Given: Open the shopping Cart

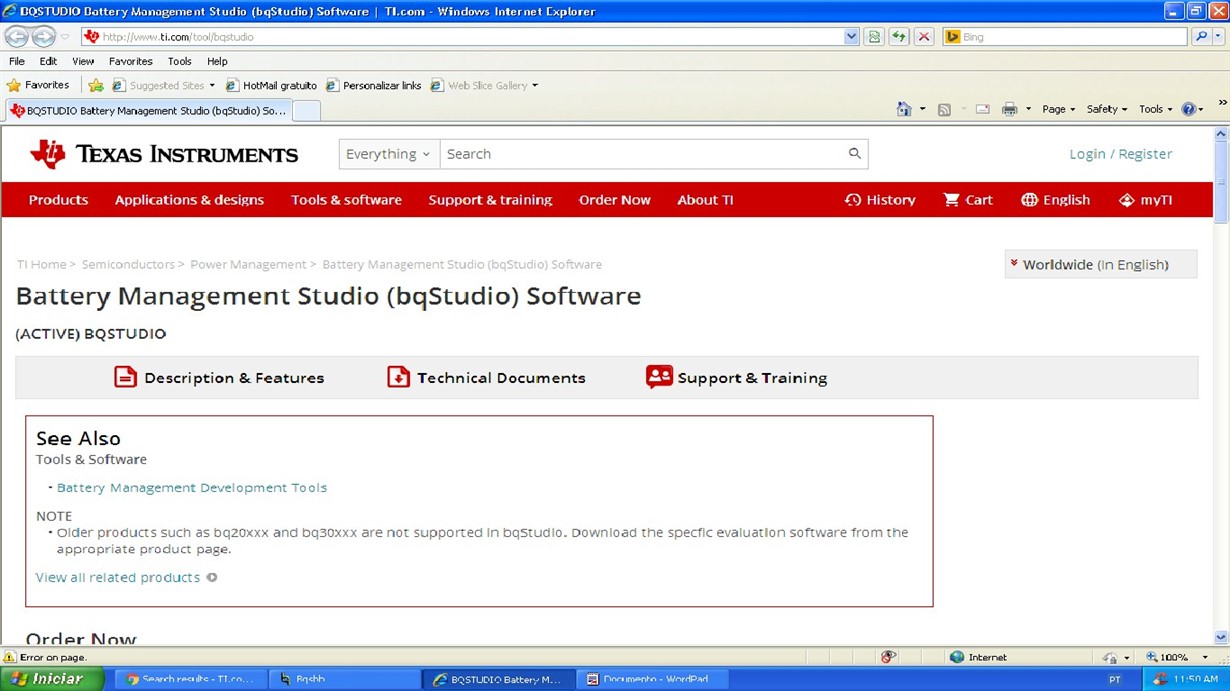Looking at the screenshot, I should (x=968, y=200).
